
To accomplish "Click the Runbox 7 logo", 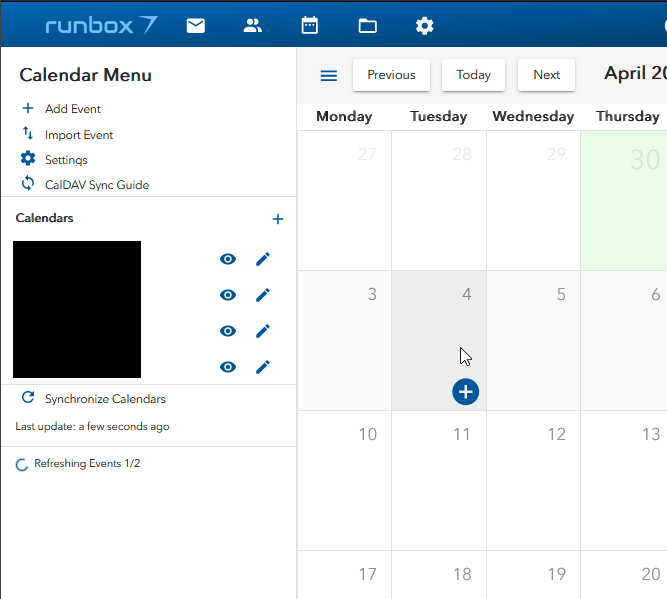I will [x=102, y=26].
